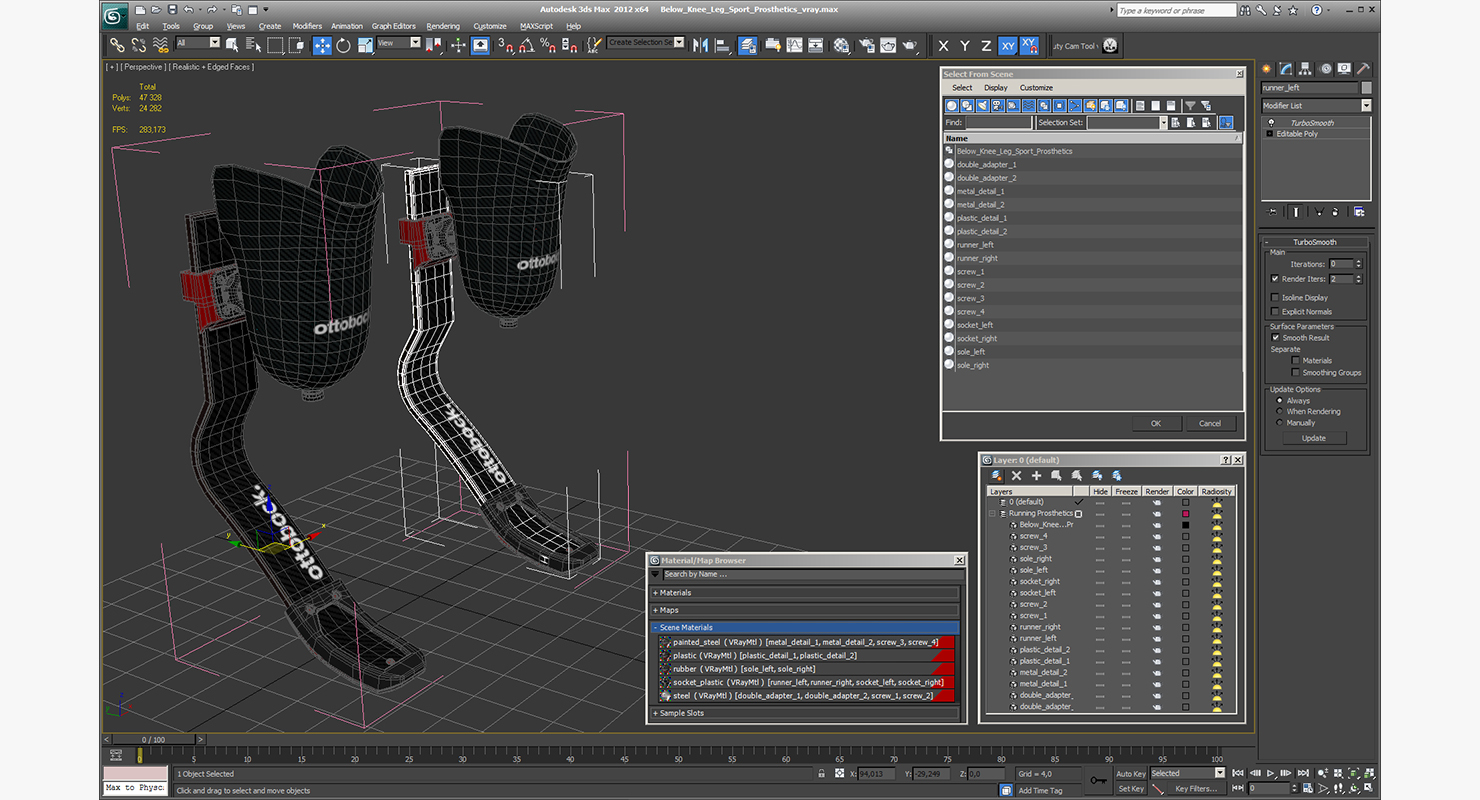The width and height of the screenshot is (1480, 800).
Task: Open Selection Set dropdown in Select From Scene
Action: 1163,122
